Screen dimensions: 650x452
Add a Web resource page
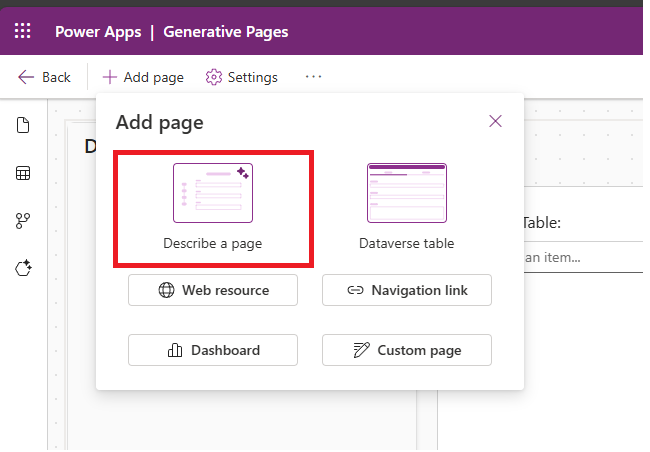(213, 290)
